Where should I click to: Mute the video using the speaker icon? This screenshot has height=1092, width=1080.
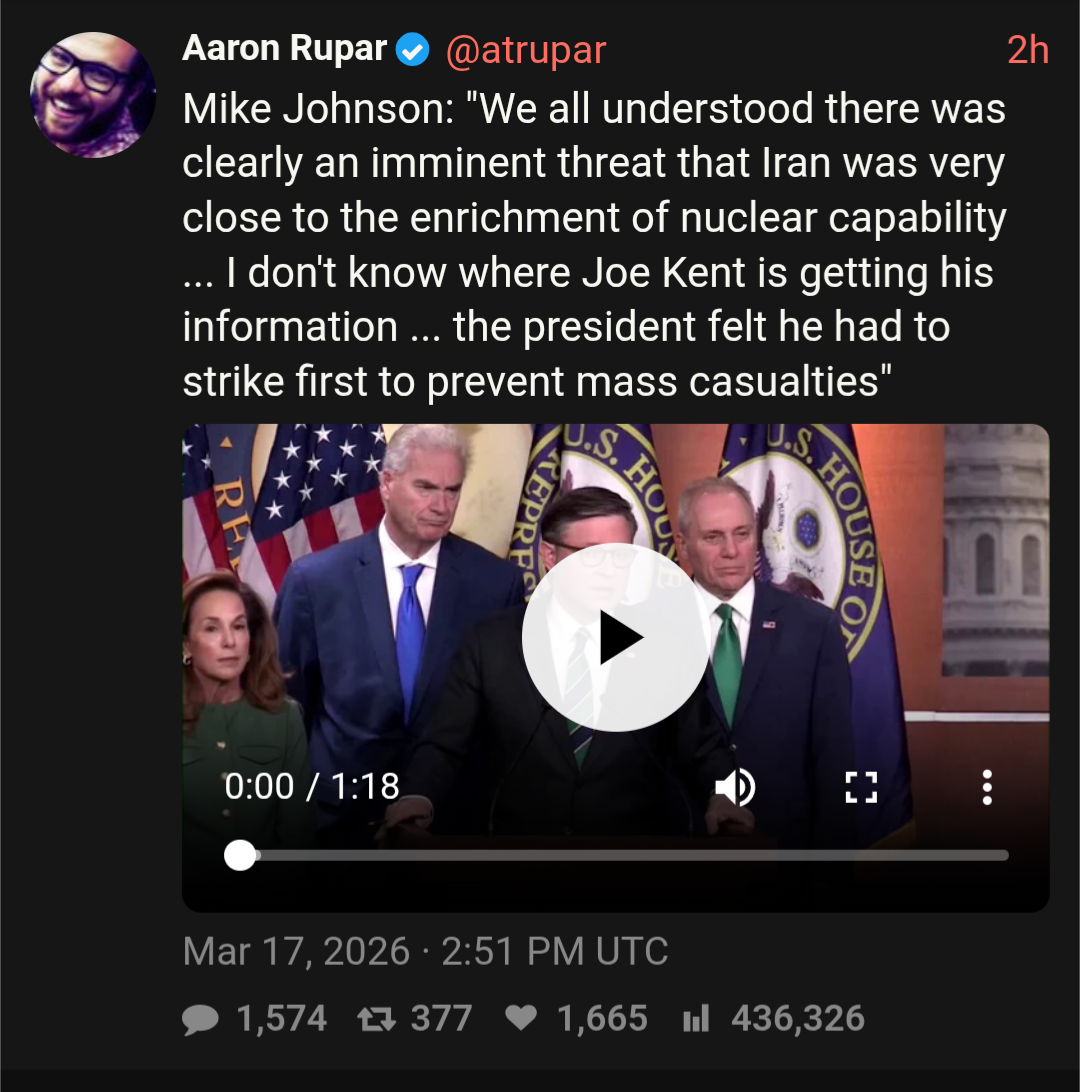pyautogui.click(x=735, y=787)
